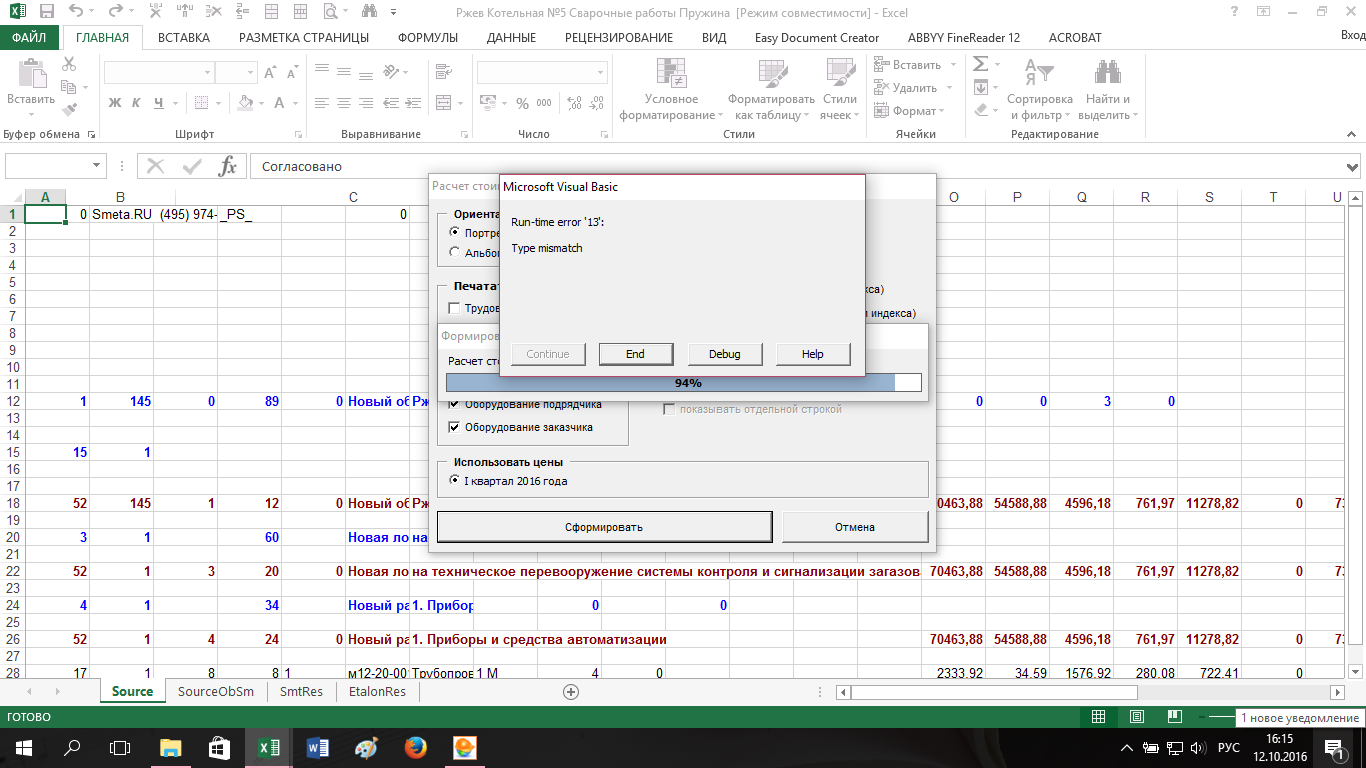Click the increase decimal places icon
Viewport: 1366px width, 768px height.
click(x=574, y=103)
